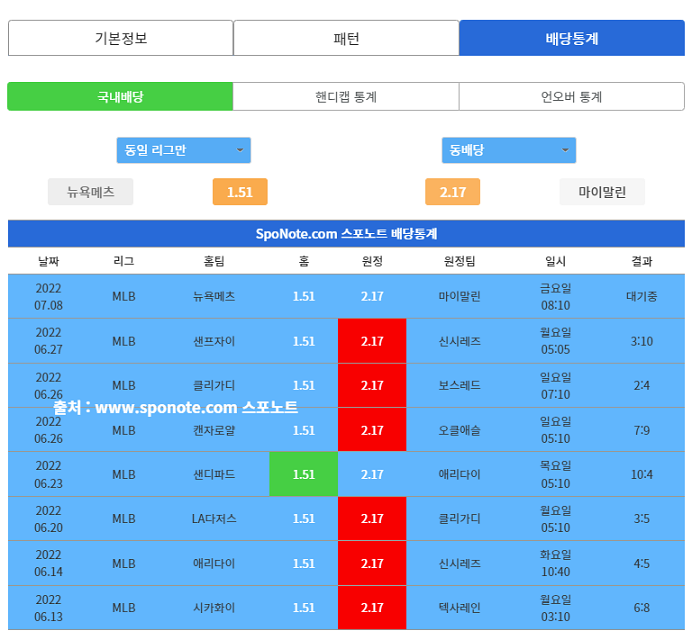The height and width of the screenshot is (640, 692).
Task: Click the 결과 column header
Action: coord(641,261)
